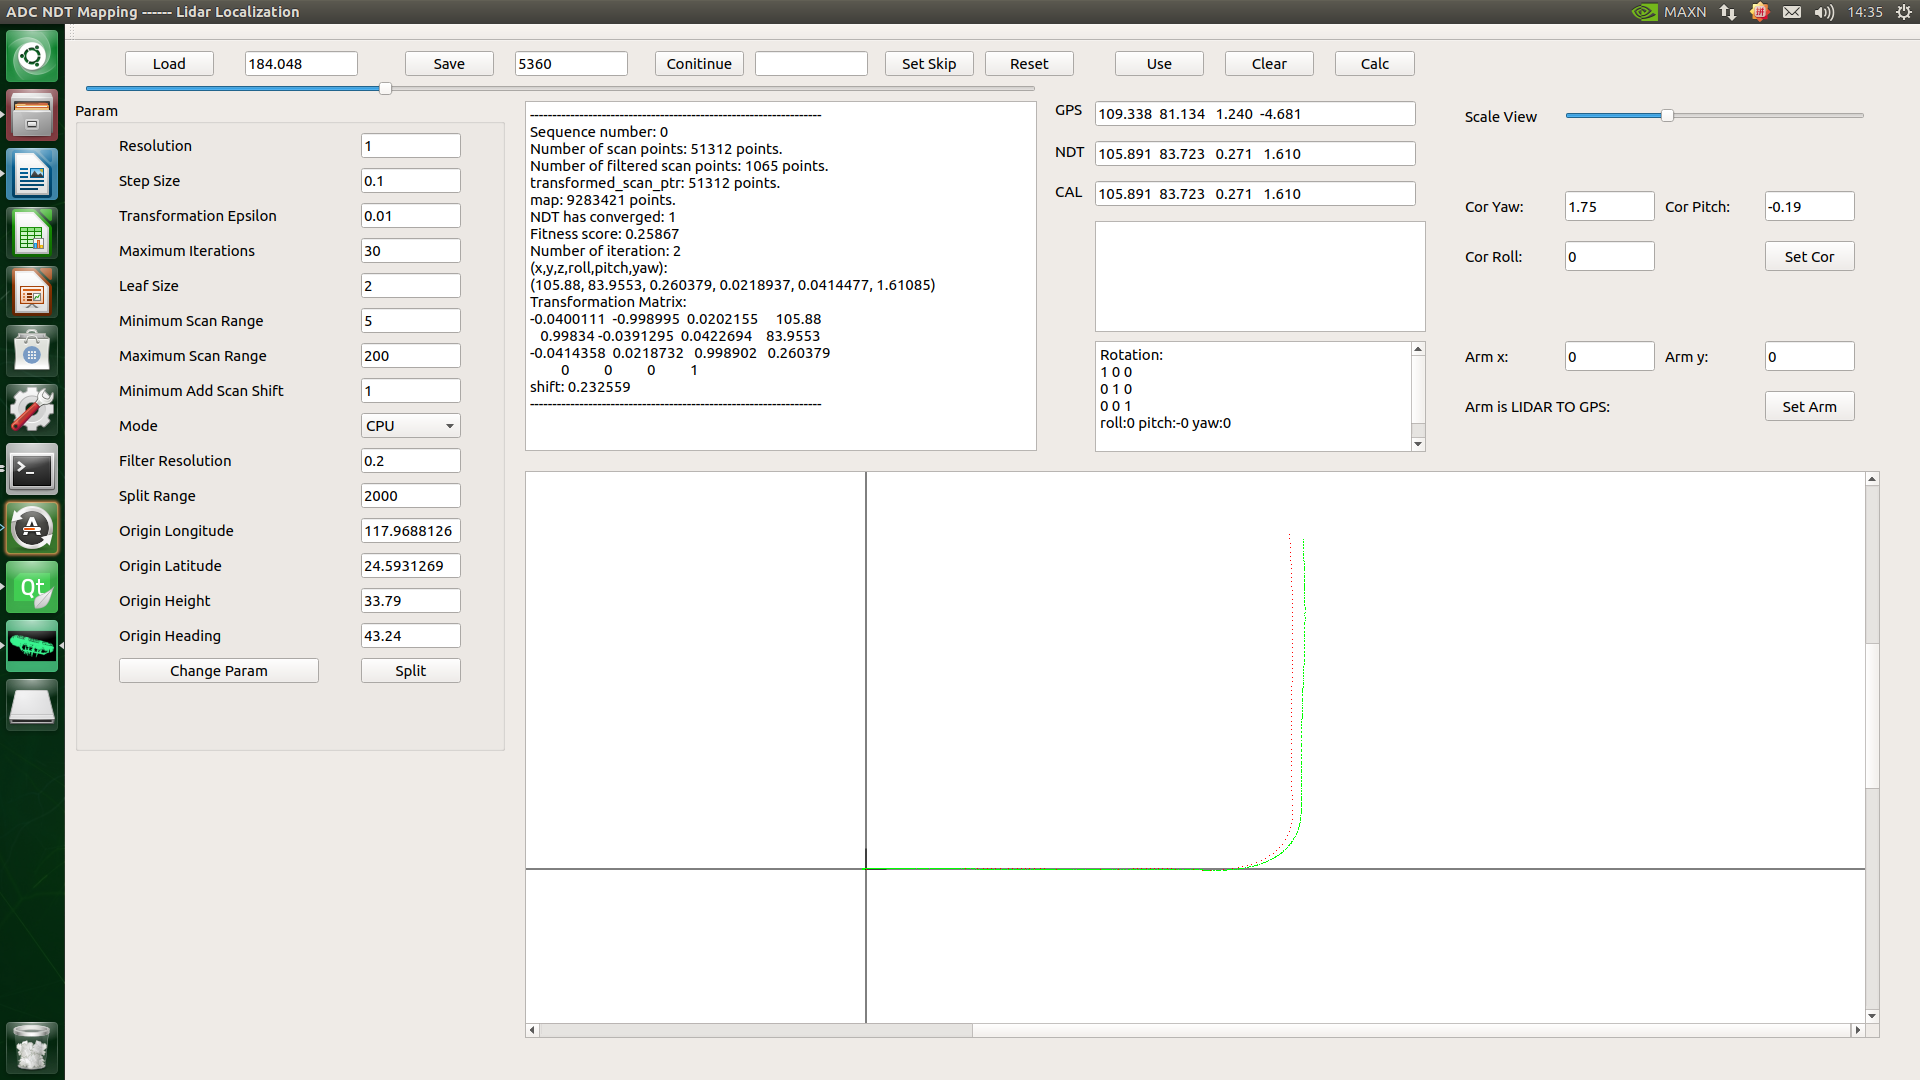Open LibreOffice Writer from the dock
The height and width of the screenshot is (1080, 1920).
point(32,176)
